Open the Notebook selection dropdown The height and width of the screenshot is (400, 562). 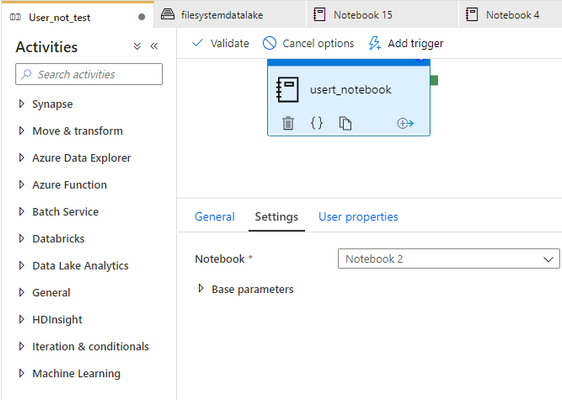(448, 259)
